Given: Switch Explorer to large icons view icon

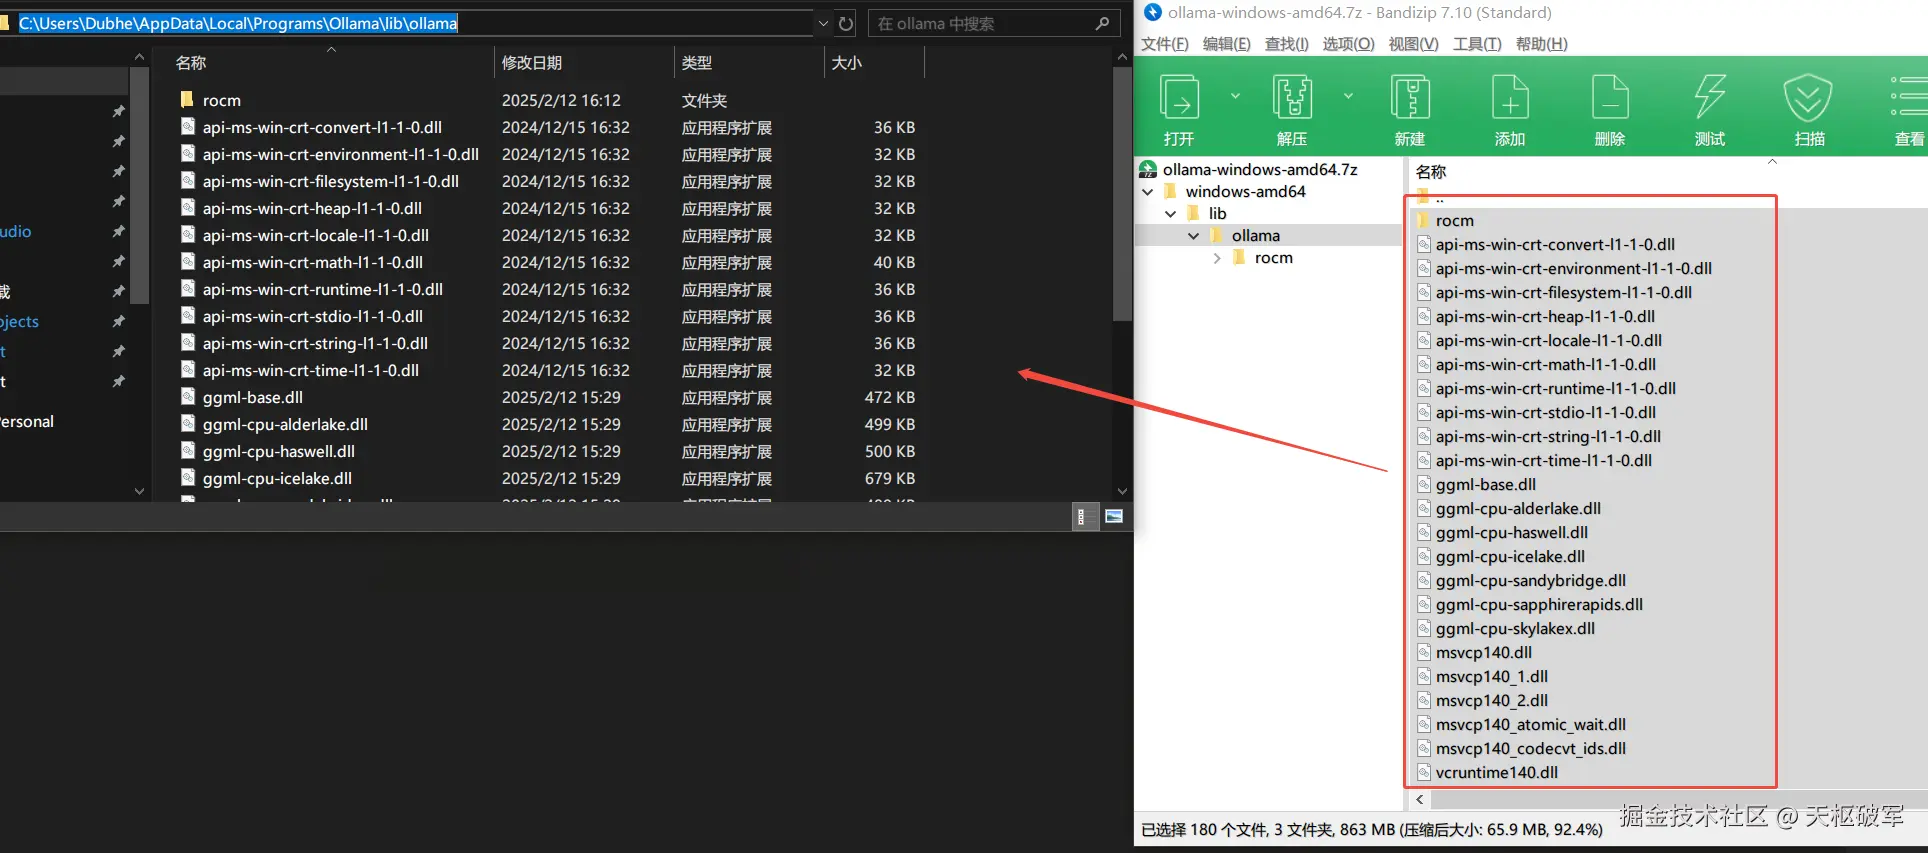Looking at the screenshot, I should pos(1114,516).
